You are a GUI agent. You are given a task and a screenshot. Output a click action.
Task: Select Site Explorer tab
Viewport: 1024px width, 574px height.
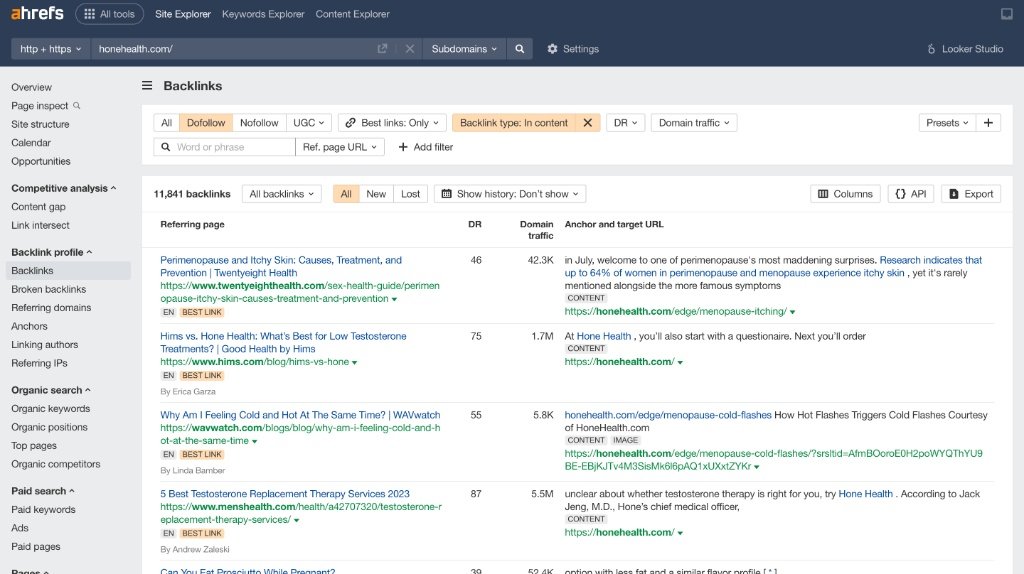(x=183, y=14)
